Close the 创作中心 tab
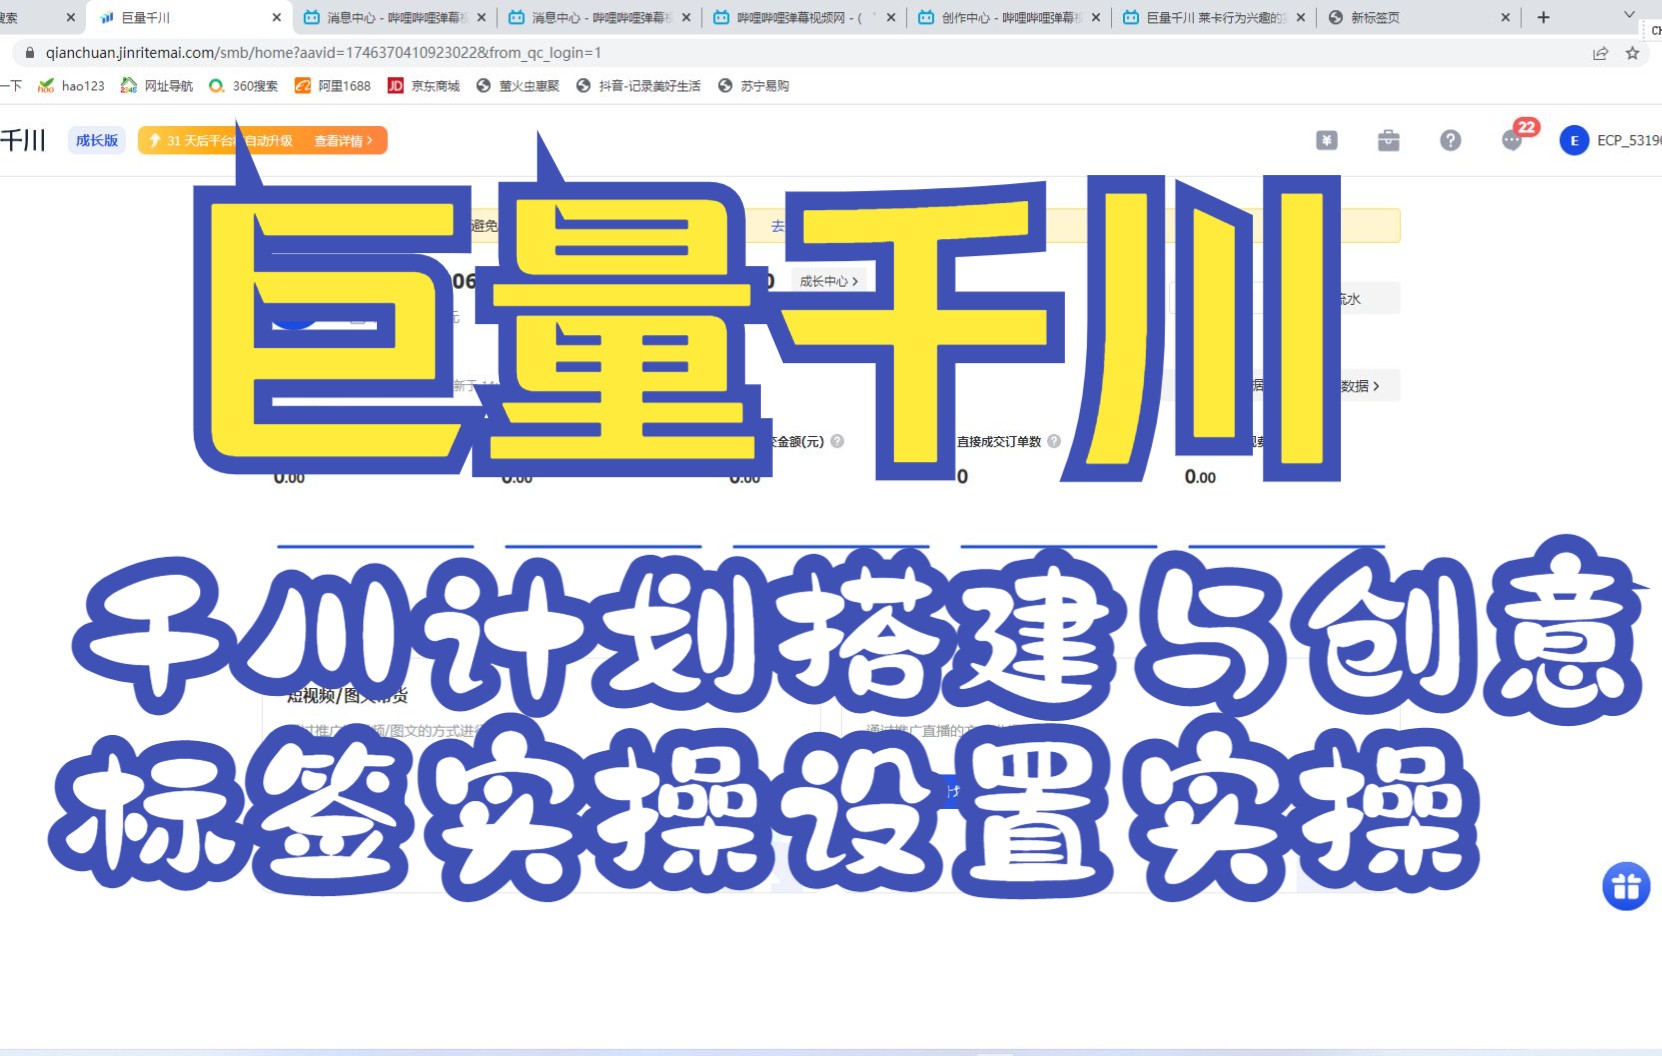 coord(1096,17)
